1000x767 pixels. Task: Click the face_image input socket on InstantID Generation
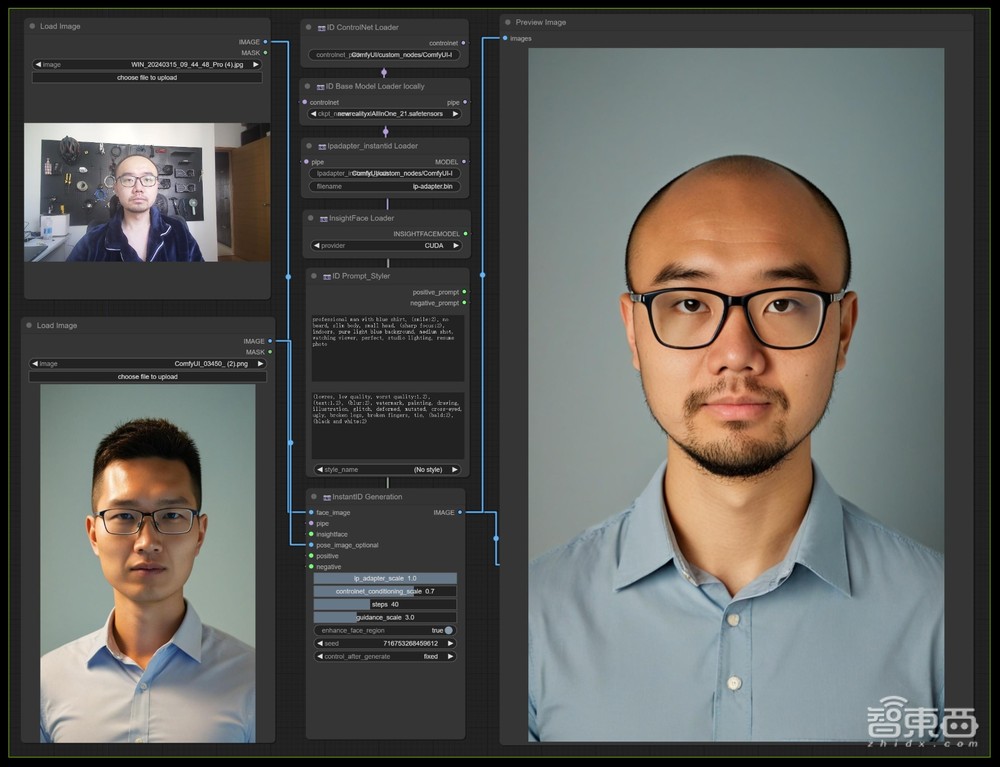310,512
